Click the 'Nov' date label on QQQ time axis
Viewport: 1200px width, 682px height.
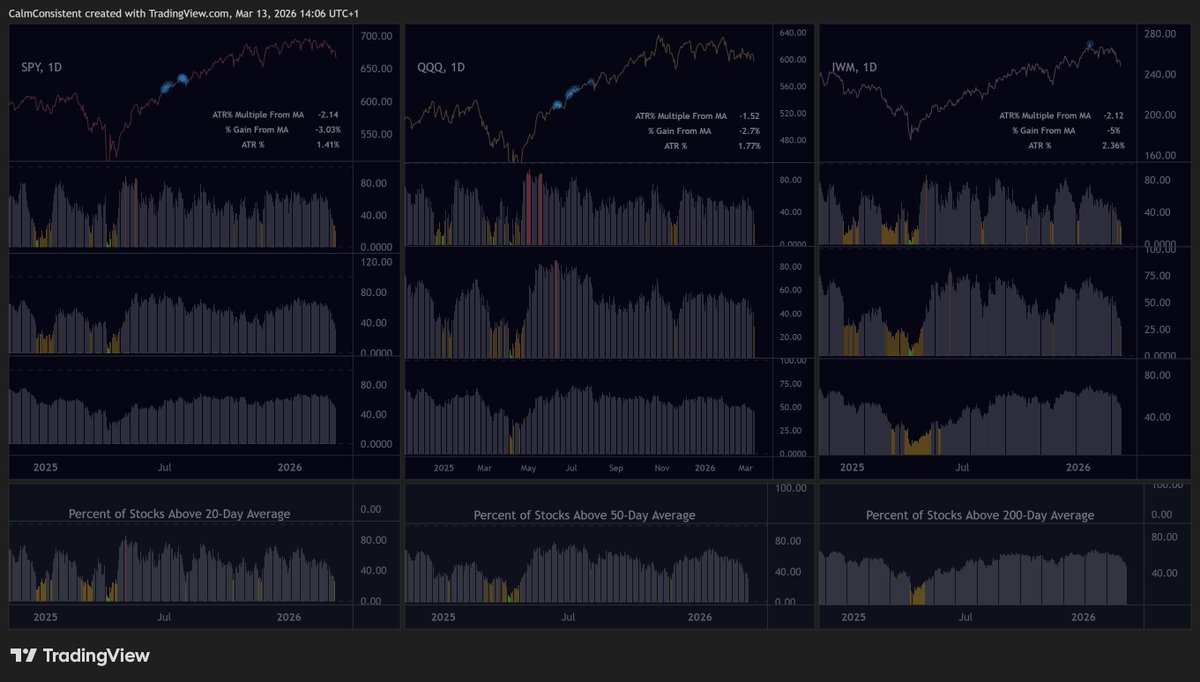[x=661, y=468]
